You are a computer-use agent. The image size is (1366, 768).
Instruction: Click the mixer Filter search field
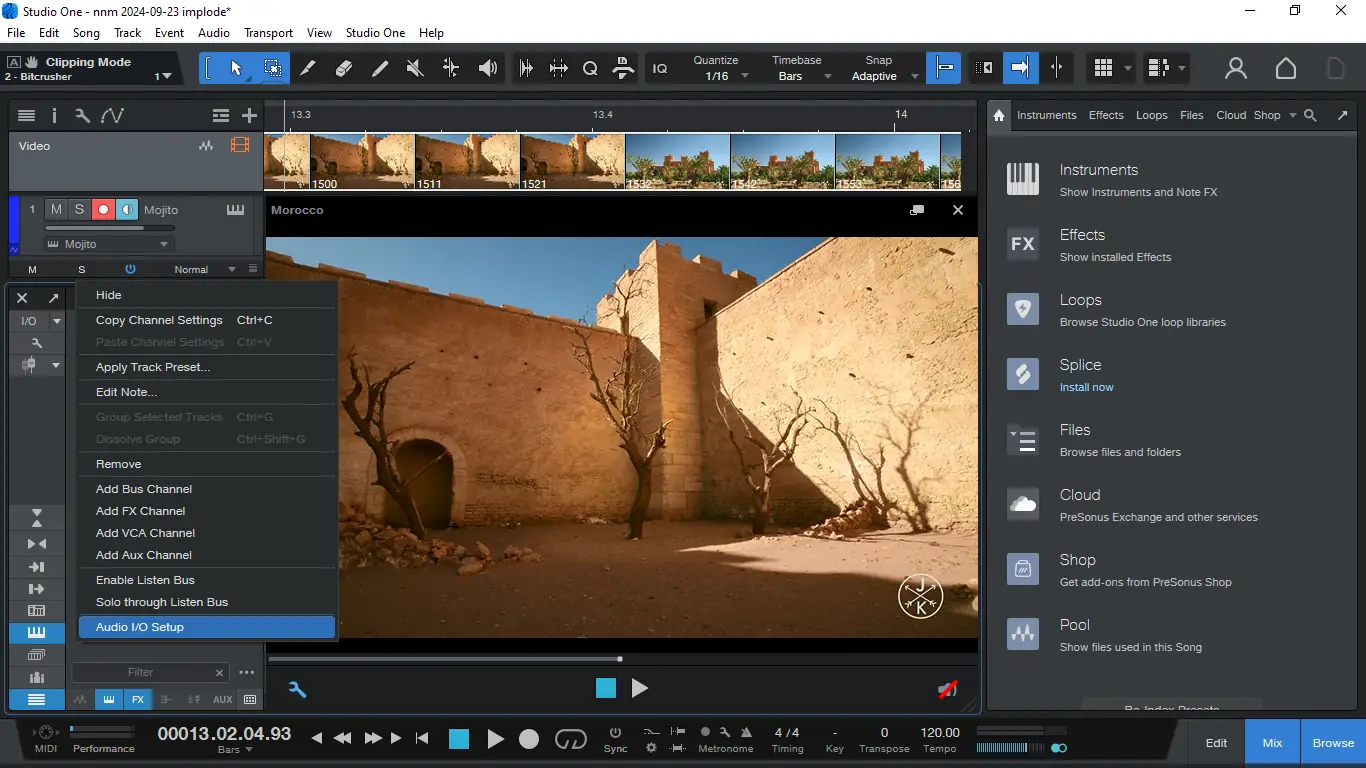(141, 672)
